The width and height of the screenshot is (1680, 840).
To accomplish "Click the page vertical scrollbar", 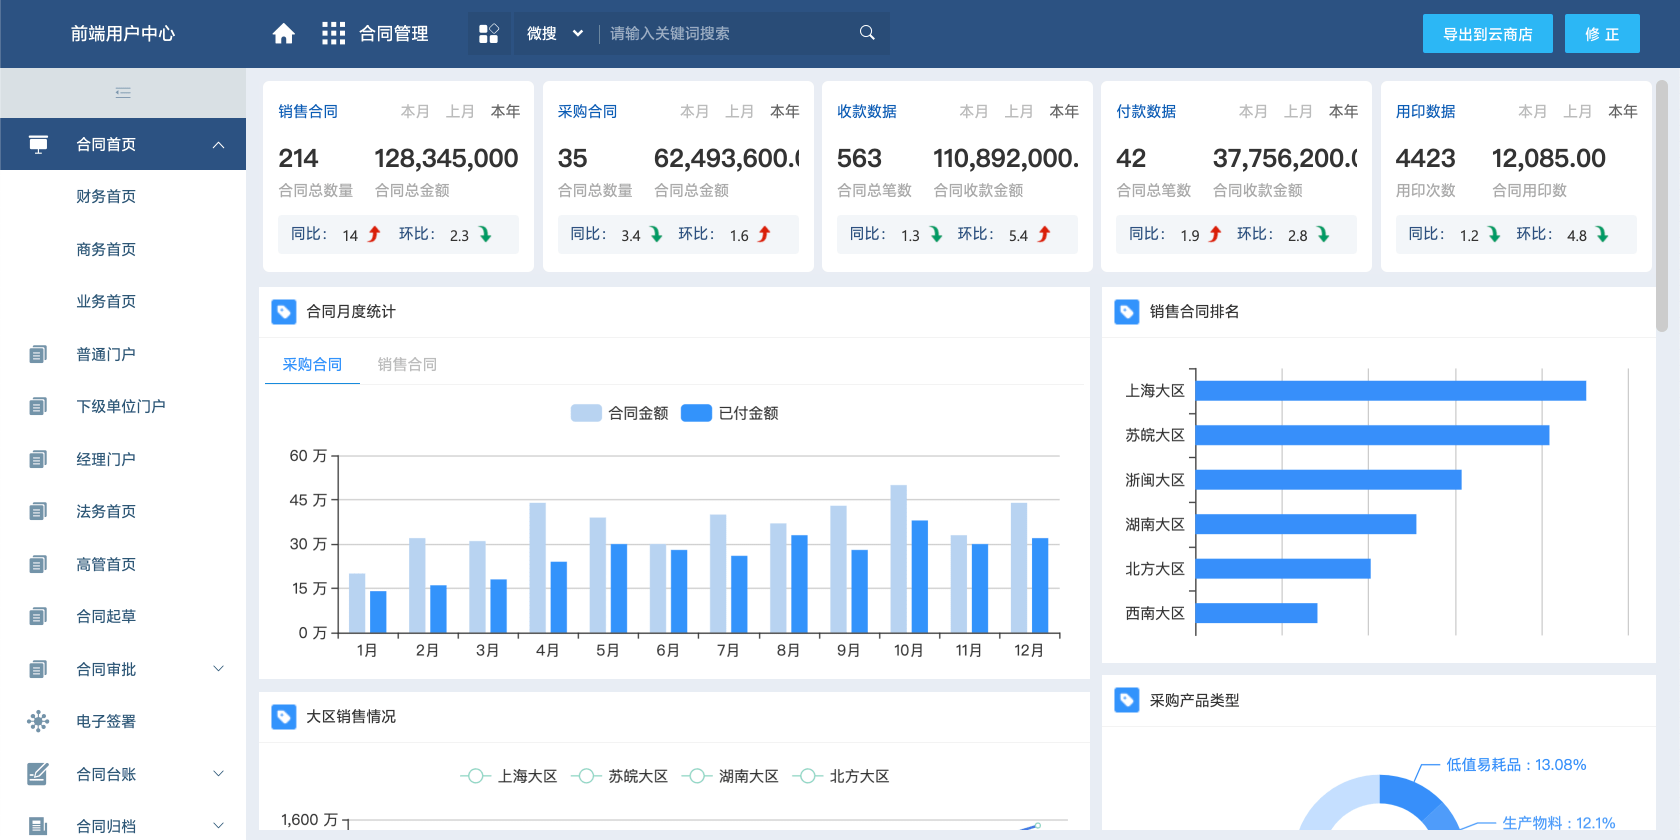I will [x=1662, y=206].
